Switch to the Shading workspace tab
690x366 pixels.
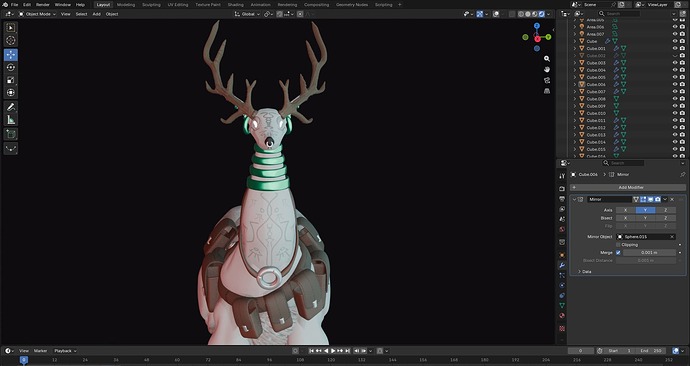(235, 4)
